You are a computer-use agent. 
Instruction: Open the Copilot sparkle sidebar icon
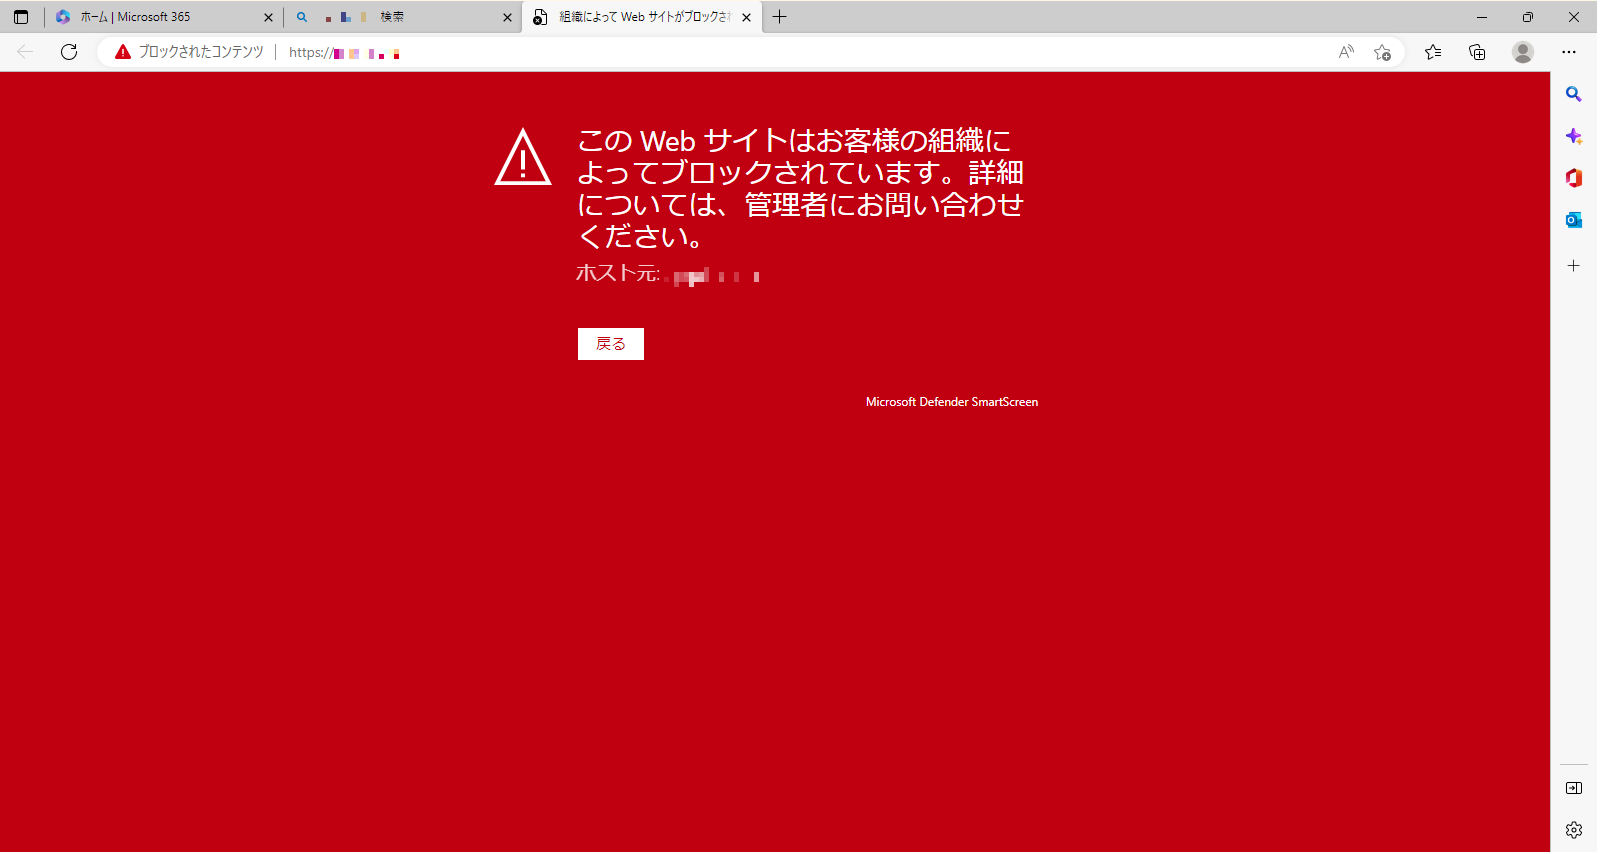1574,136
